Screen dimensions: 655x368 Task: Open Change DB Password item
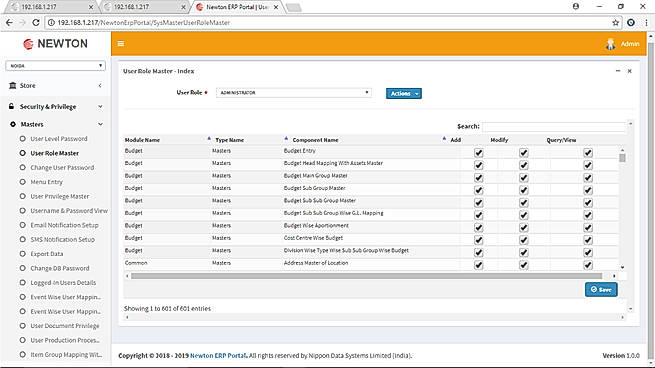pos(60,268)
